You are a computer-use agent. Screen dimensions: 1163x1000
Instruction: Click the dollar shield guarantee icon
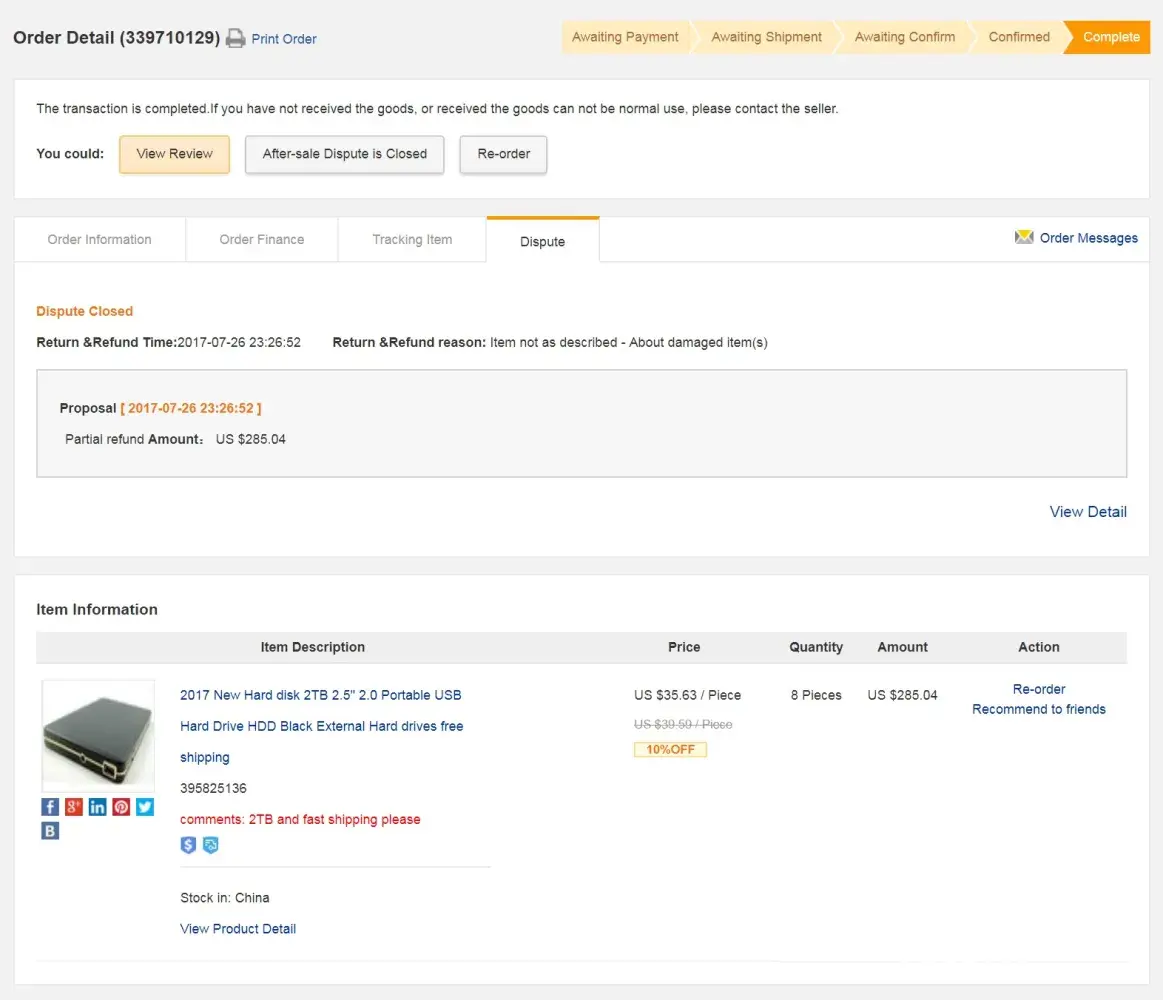(188, 845)
